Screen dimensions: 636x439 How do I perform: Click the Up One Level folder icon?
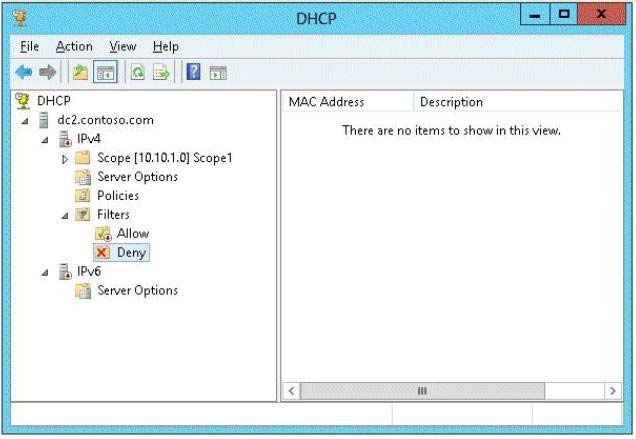coord(80,72)
